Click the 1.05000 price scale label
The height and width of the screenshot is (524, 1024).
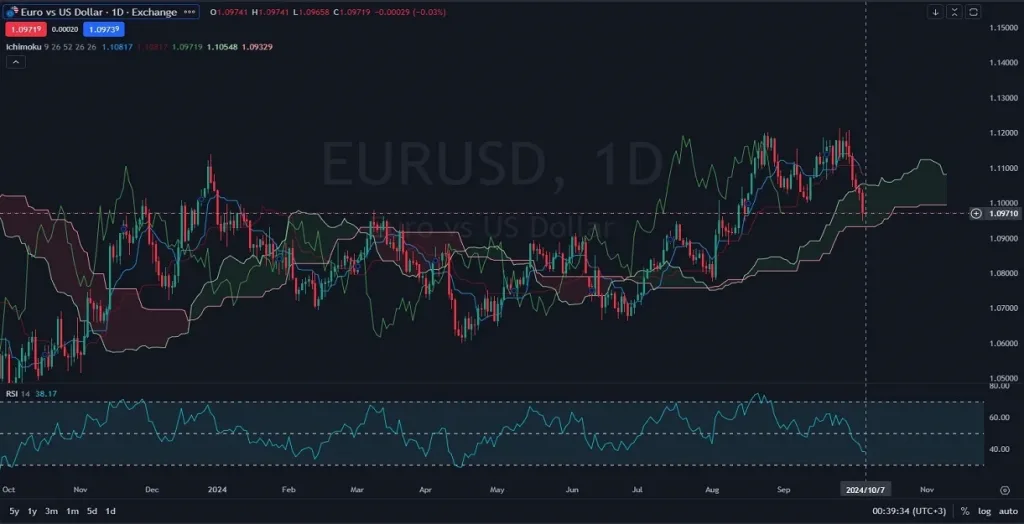pyautogui.click(x=1004, y=378)
